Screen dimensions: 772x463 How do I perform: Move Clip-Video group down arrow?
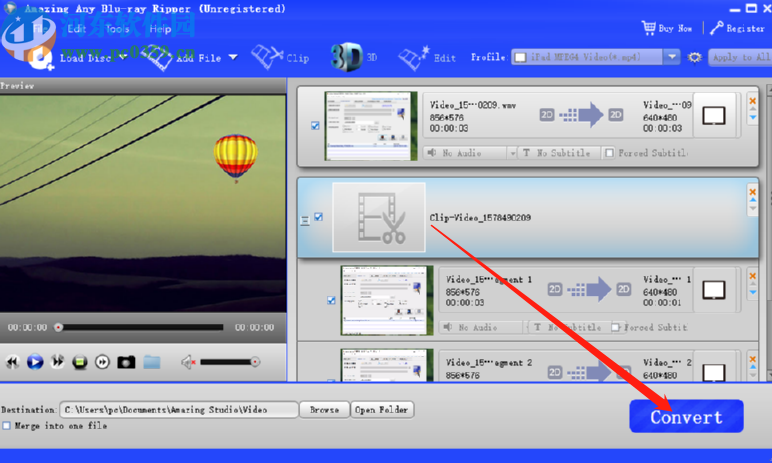tap(752, 208)
